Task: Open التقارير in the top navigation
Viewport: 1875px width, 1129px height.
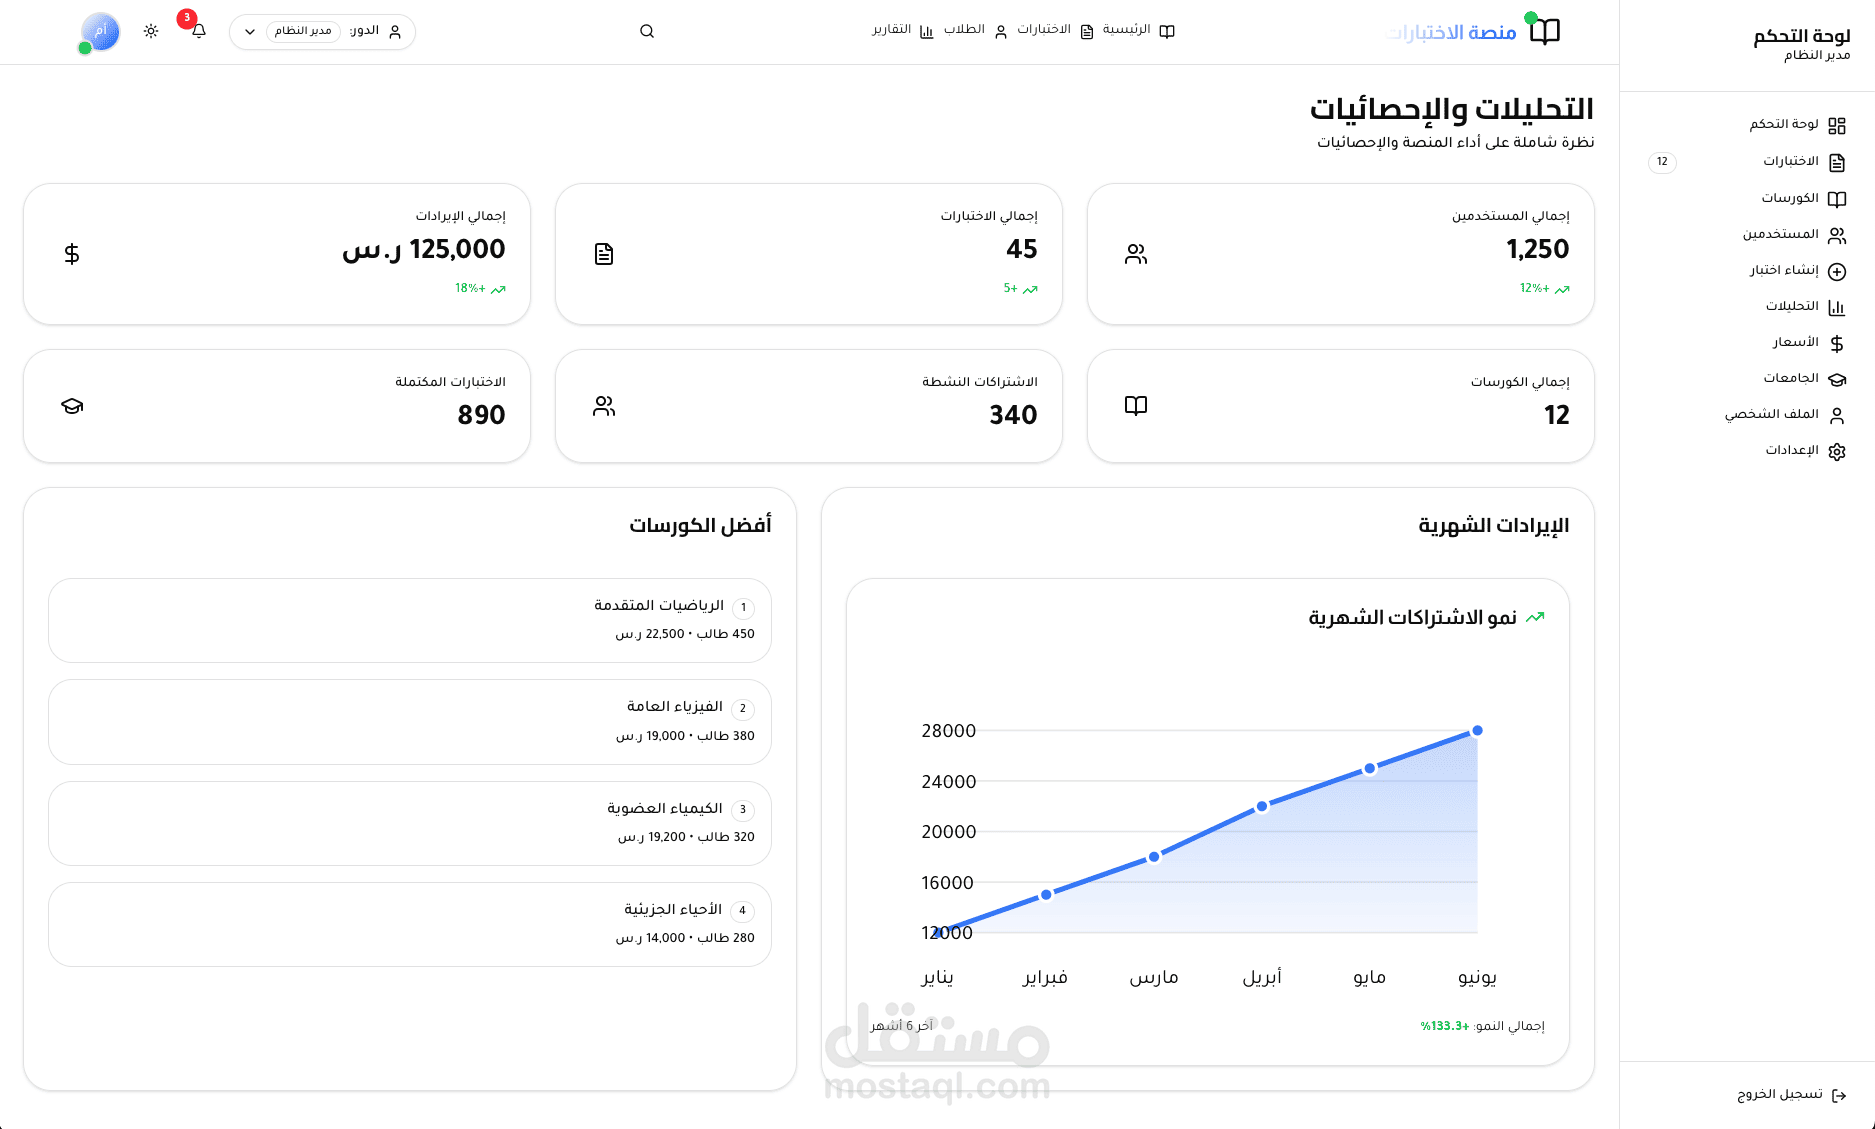Action: pos(902,30)
